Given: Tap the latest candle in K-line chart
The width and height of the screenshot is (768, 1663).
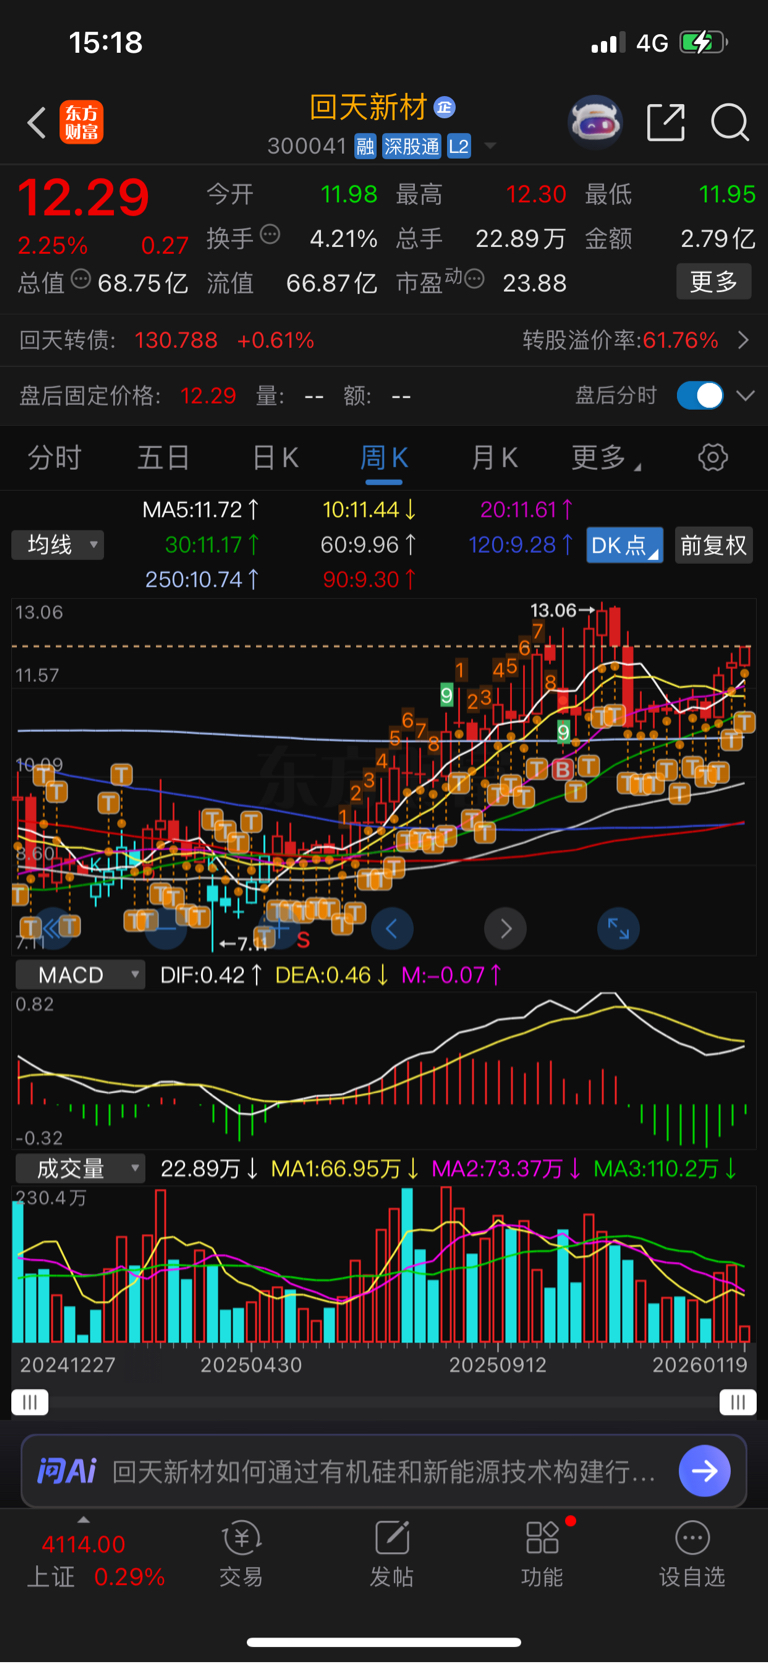Looking at the screenshot, I should point(744,656).
